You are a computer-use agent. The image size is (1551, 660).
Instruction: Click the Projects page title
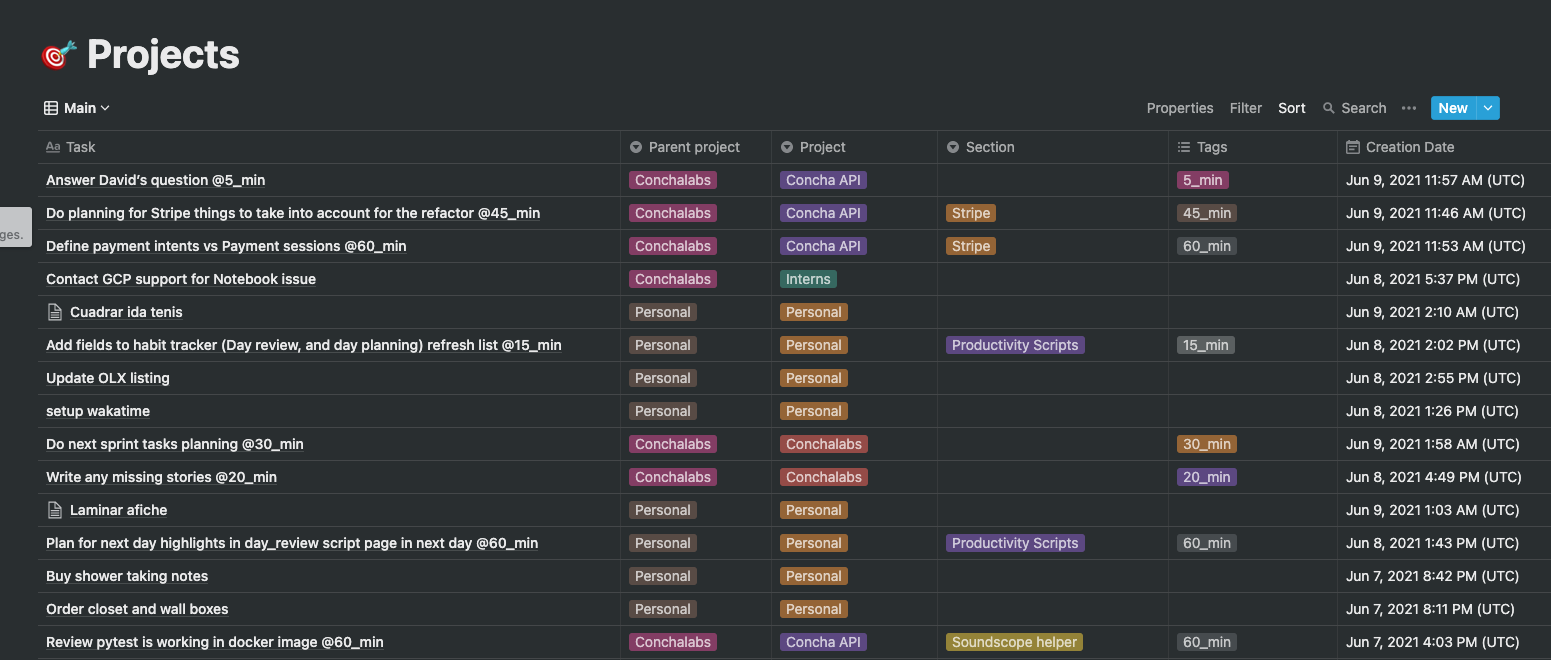163,55
